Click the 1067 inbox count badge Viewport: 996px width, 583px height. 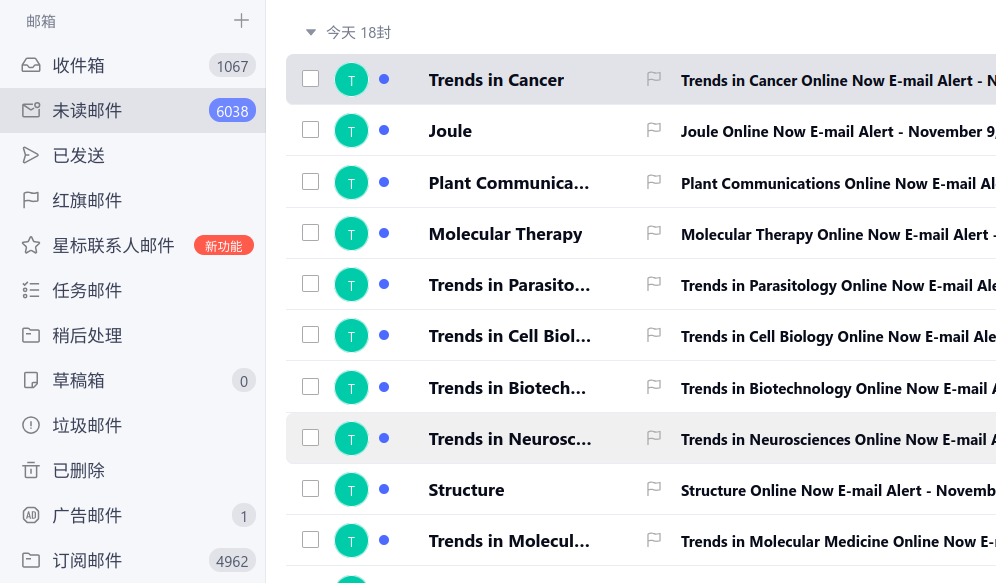232,66
